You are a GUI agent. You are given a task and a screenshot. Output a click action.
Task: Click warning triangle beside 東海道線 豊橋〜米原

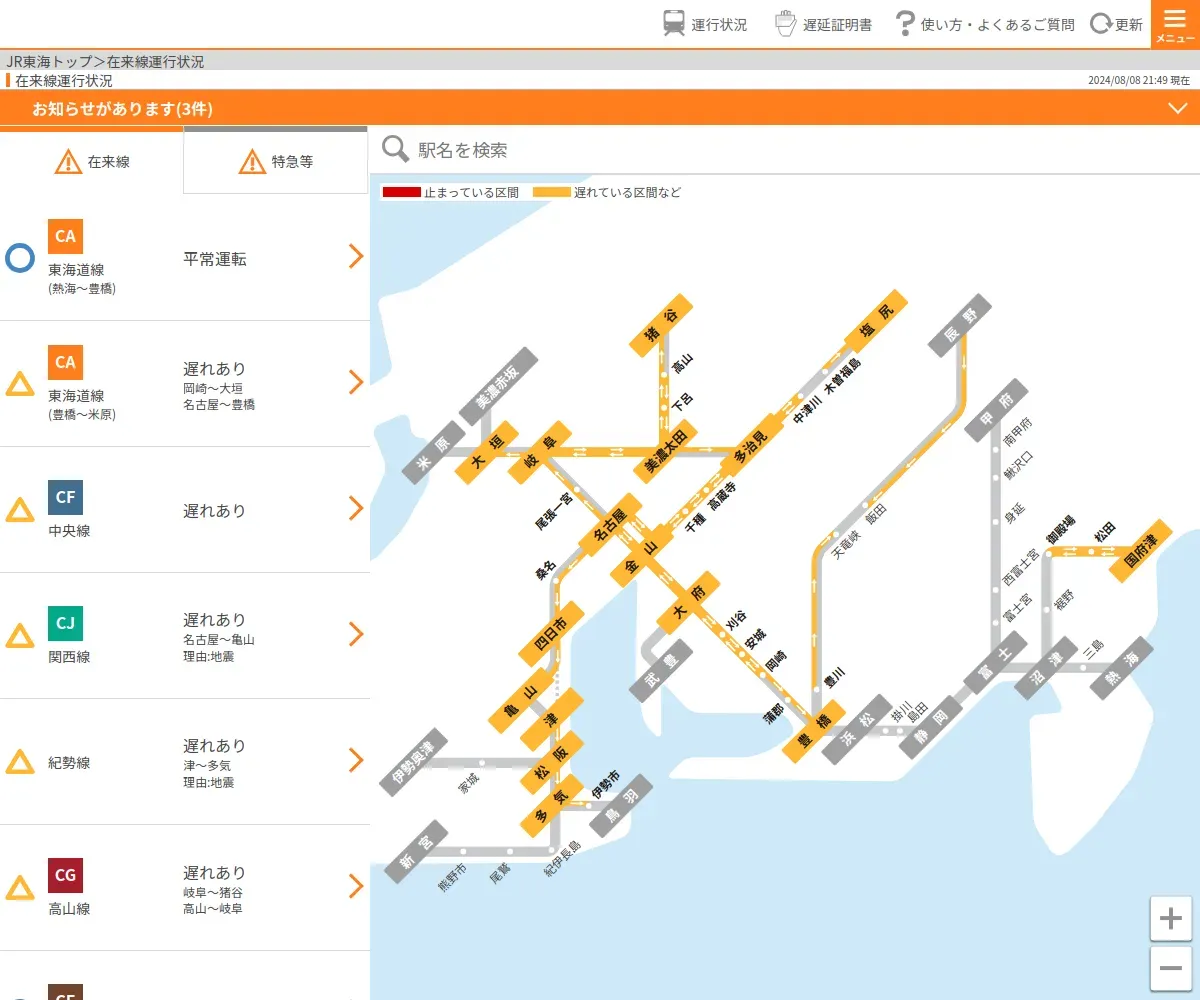tap(20, 384)
